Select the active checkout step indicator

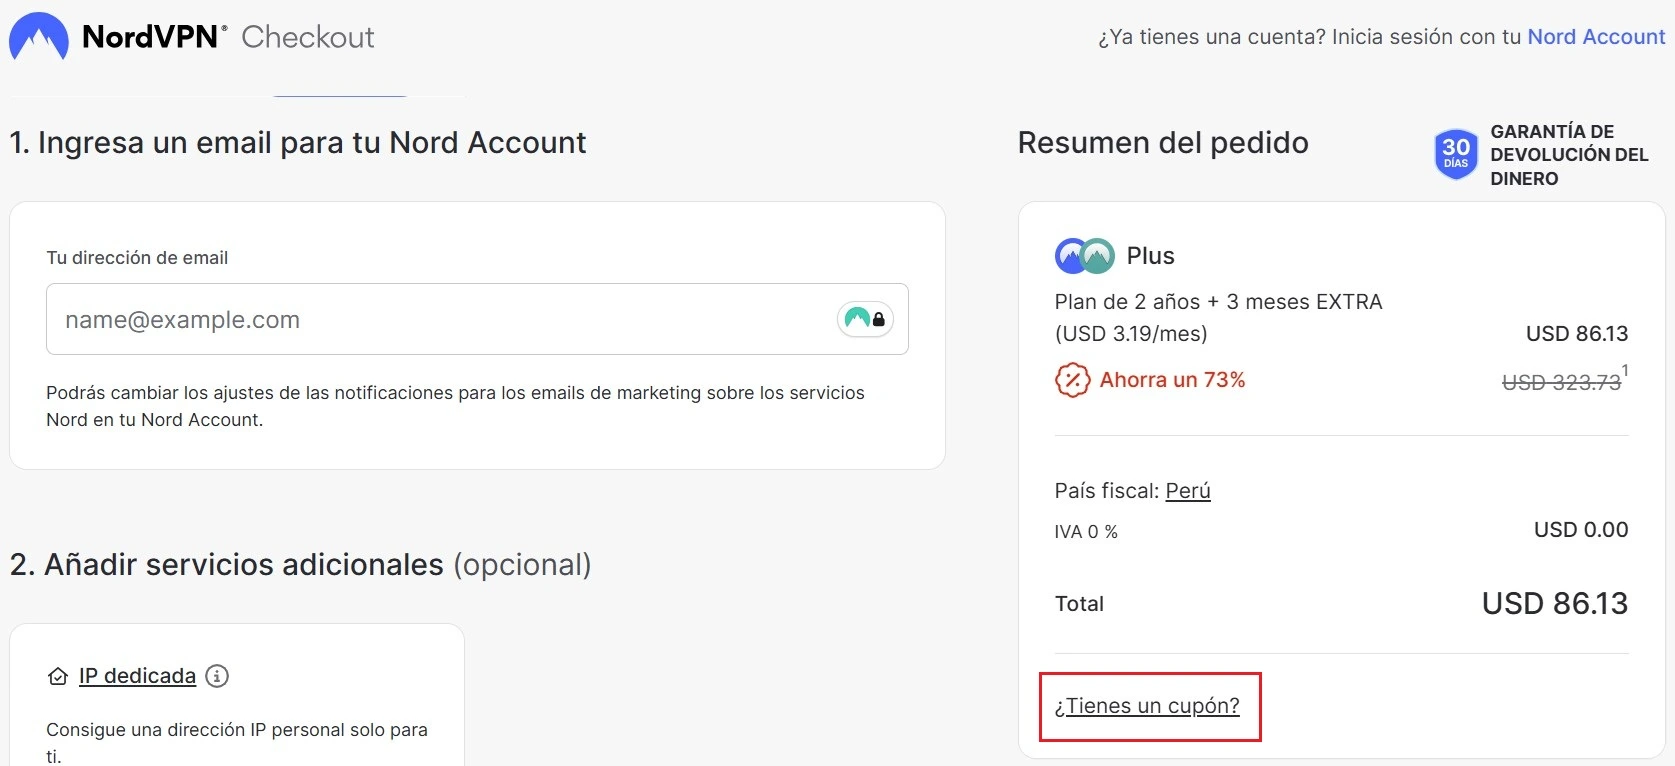[339, 95]
